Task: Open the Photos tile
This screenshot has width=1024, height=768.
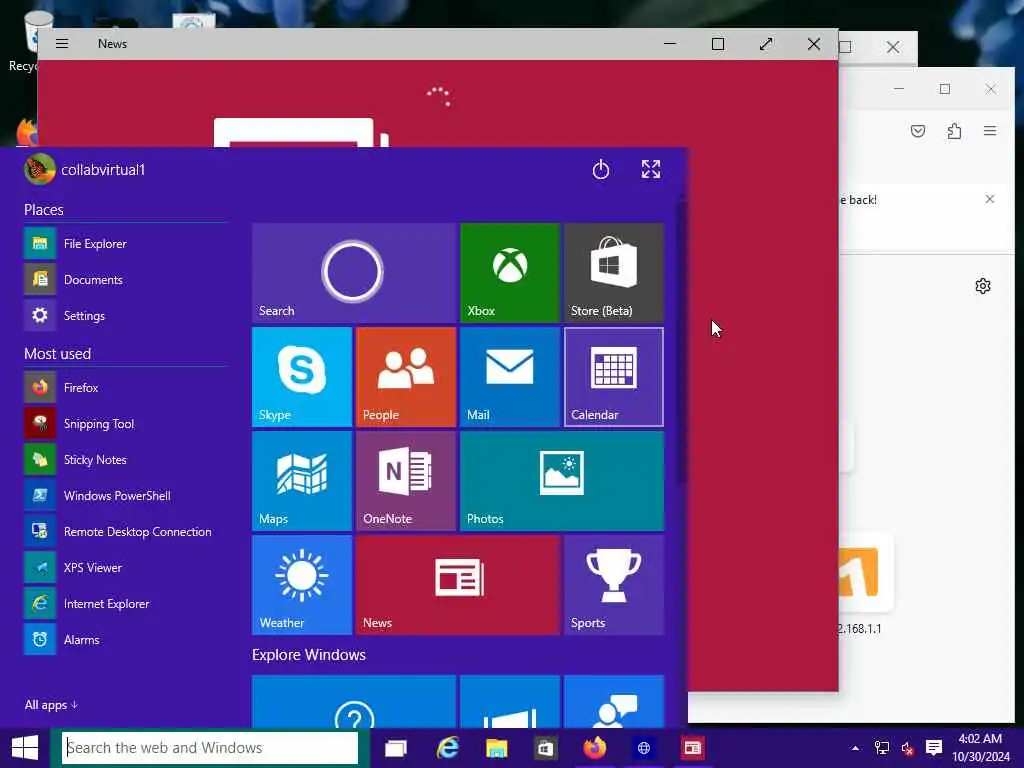Action: pos(562,481)
